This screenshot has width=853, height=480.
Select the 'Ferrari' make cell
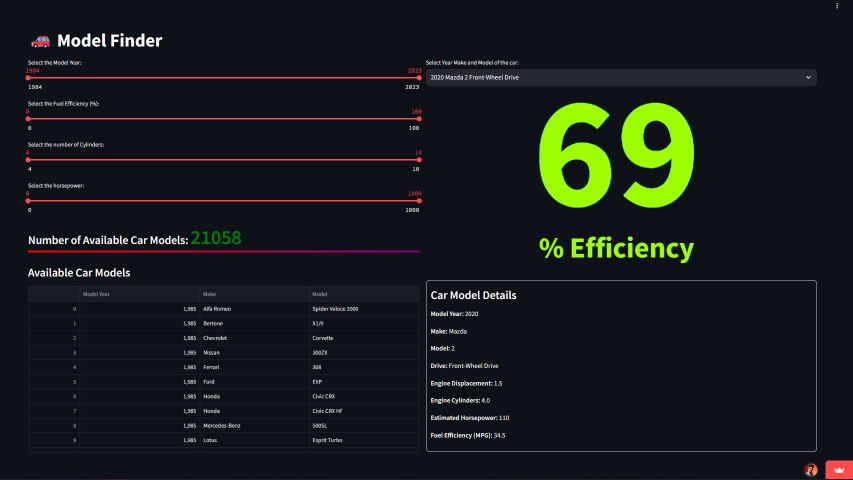click(254, 367)
